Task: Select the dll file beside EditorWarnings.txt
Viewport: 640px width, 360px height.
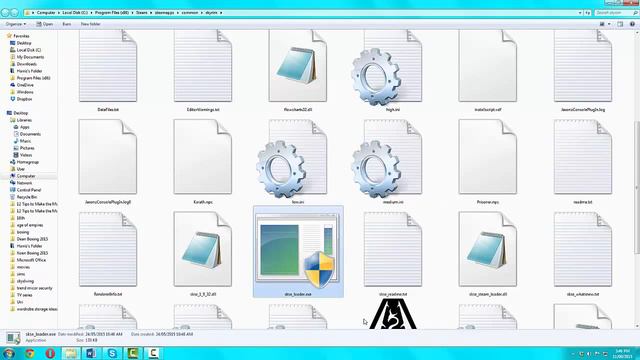Action: pos(298,70)
